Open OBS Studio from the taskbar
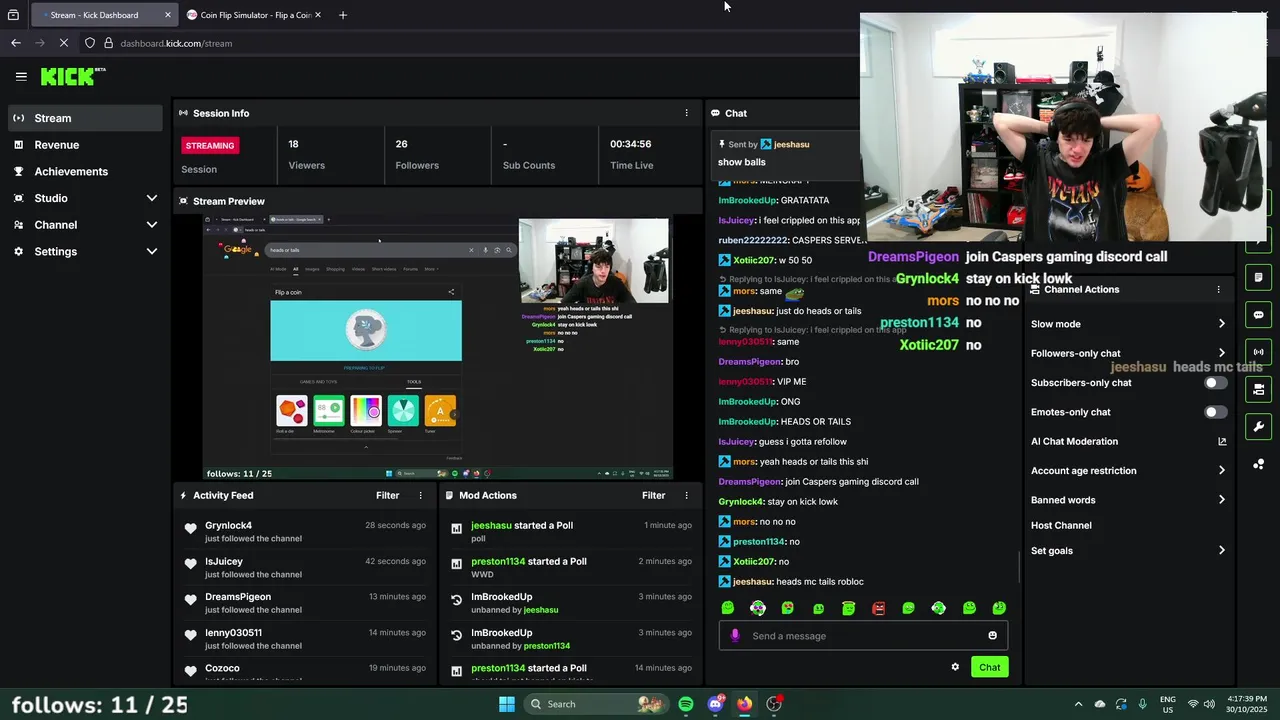 coord(774,704)
